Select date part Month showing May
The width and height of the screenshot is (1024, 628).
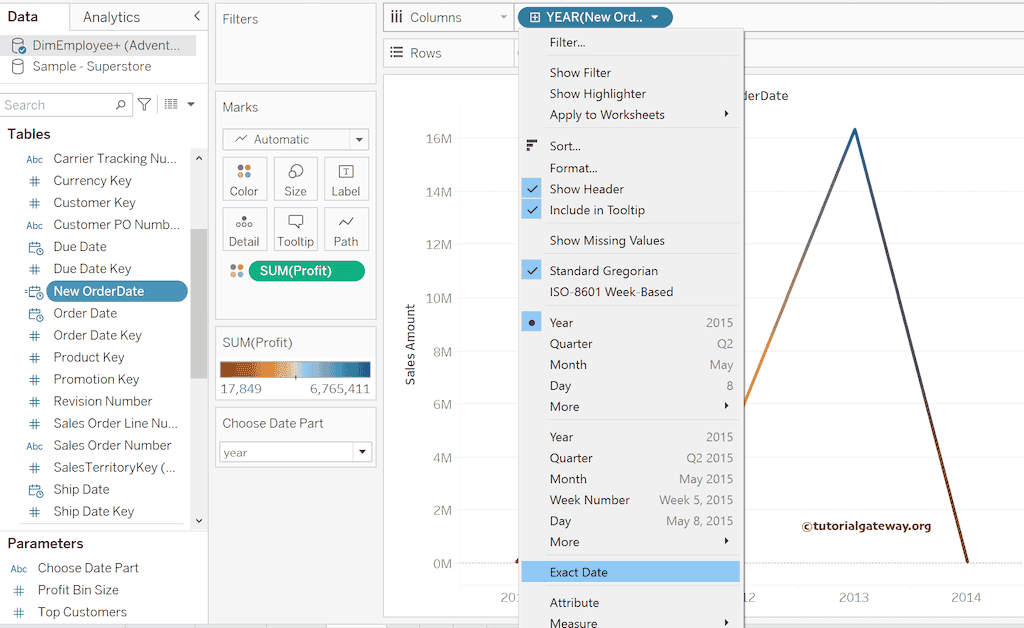pos(630,364)
